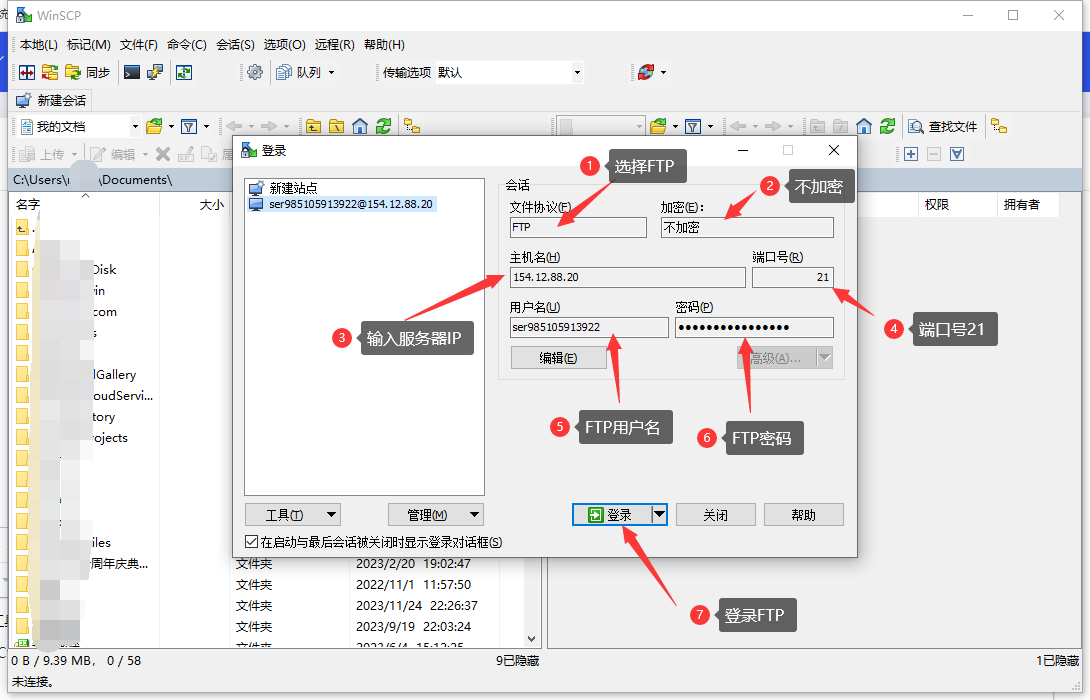Open preferences with the gear icon
The image size is (1090, 700).
click(x=255, y=72)
